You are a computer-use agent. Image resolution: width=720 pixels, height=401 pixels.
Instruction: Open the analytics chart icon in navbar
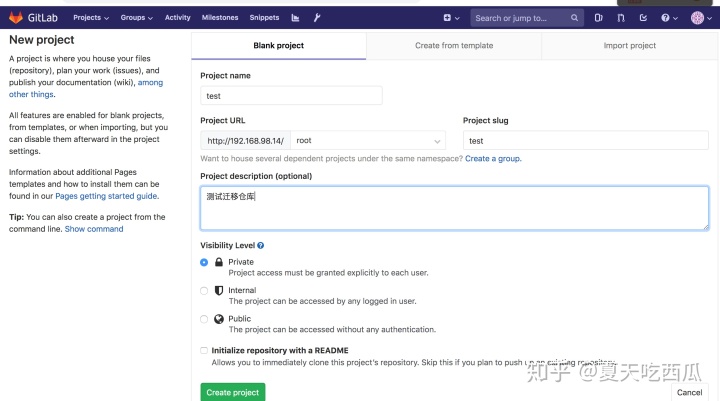coord(295,18)
